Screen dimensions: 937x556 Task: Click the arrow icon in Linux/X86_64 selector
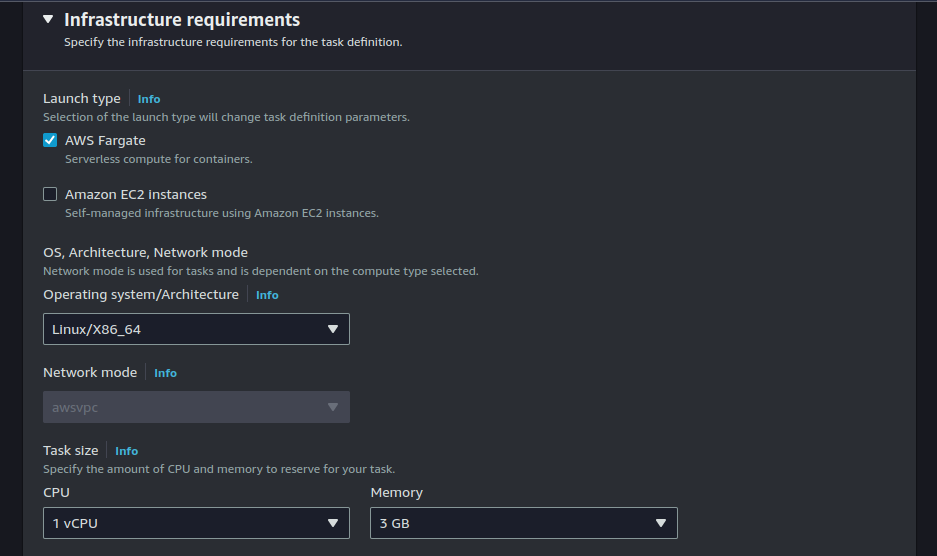[x=333, y=329]
